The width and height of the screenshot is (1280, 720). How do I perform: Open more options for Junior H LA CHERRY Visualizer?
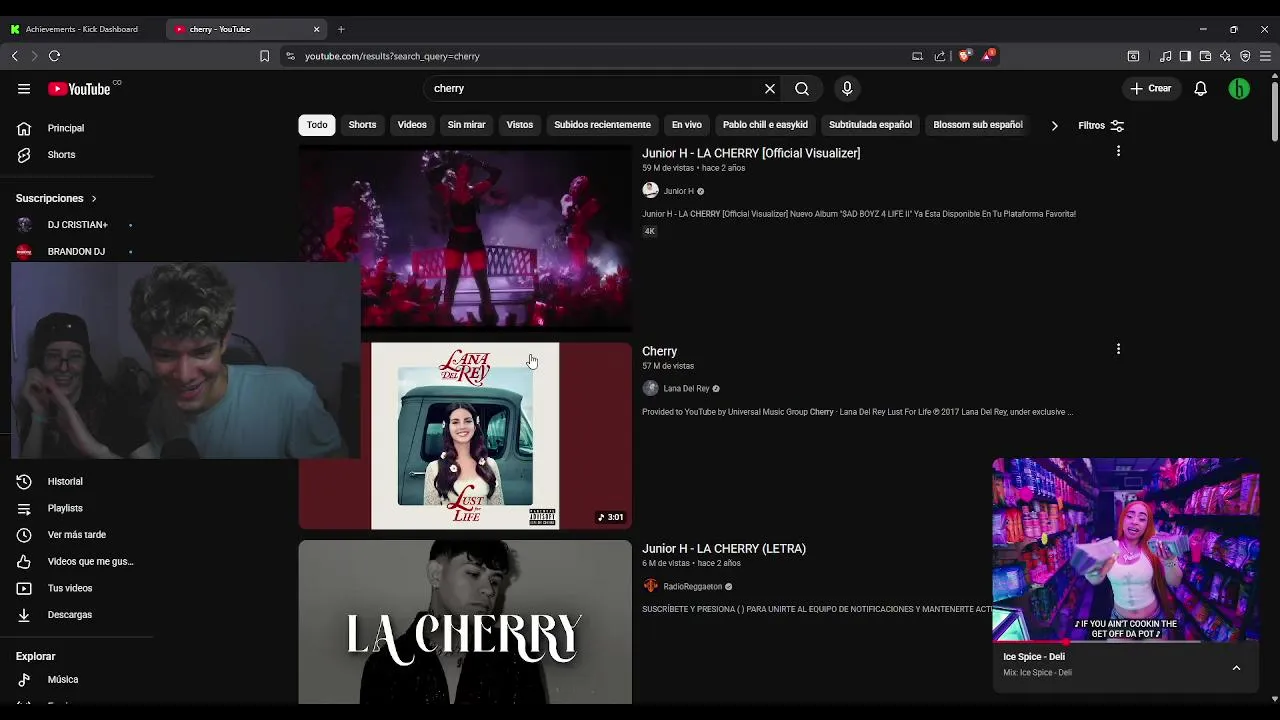pyautogui.click(x=1118, y=151)
